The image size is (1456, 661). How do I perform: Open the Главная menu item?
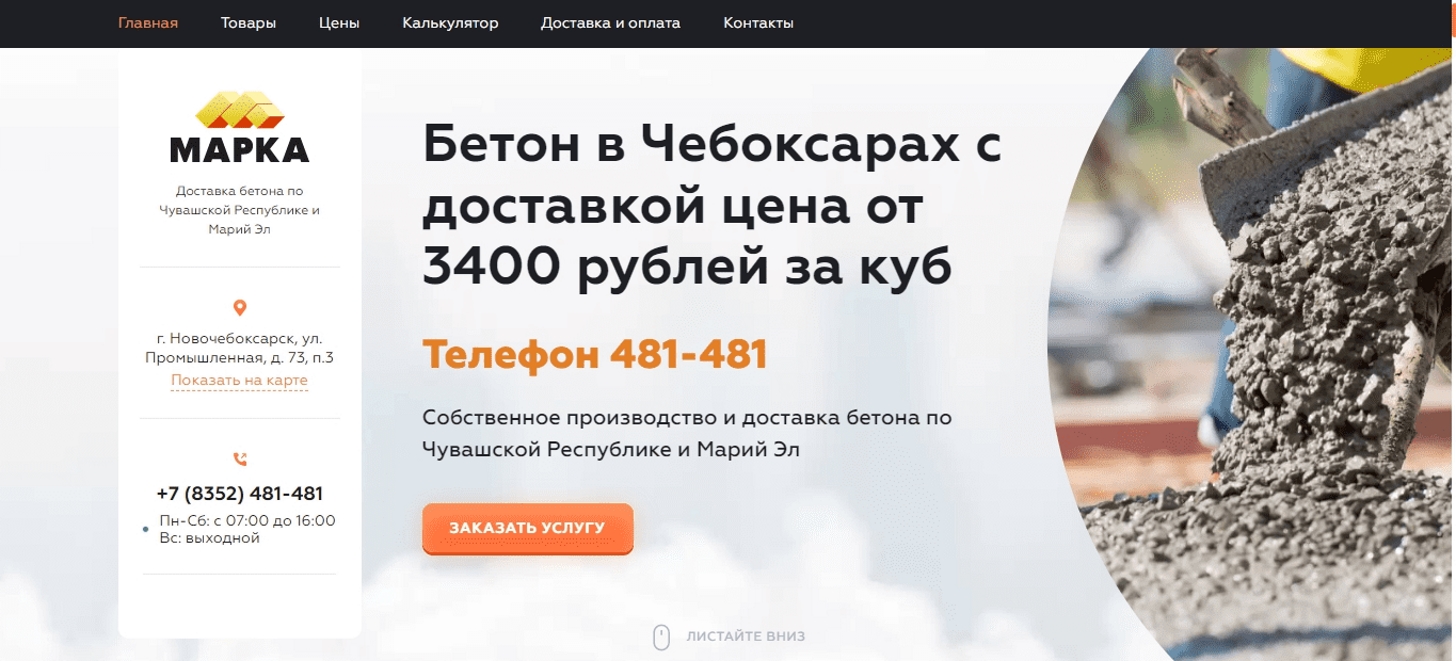click(x=148, y=23)
